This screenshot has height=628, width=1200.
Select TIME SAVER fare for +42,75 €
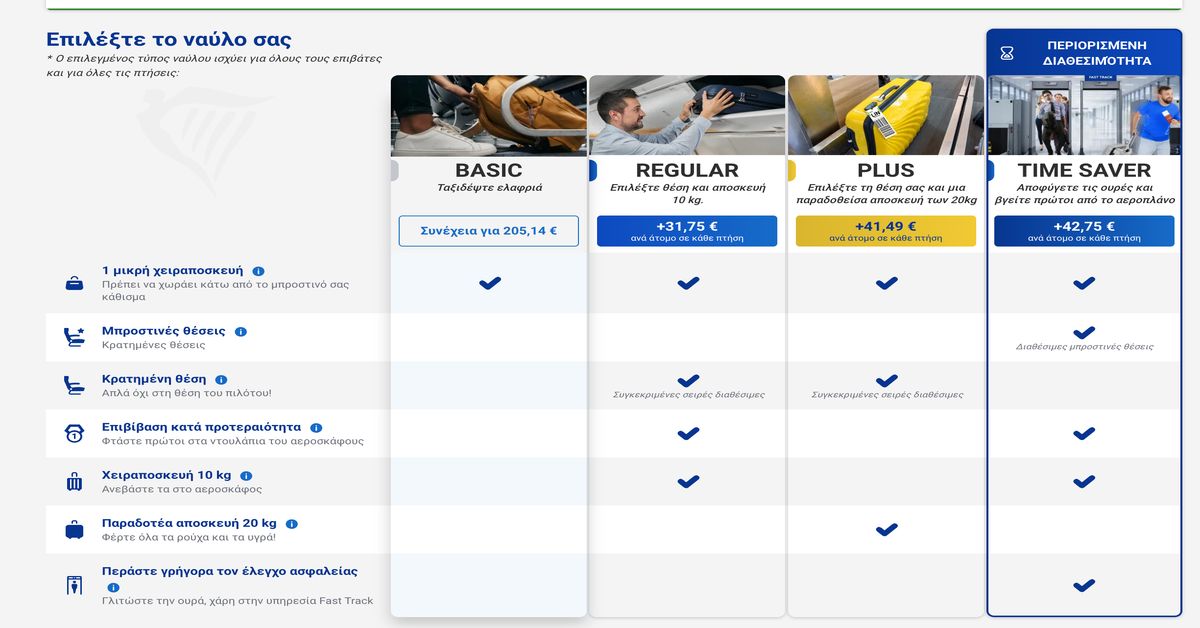[x=1083, y=231]
